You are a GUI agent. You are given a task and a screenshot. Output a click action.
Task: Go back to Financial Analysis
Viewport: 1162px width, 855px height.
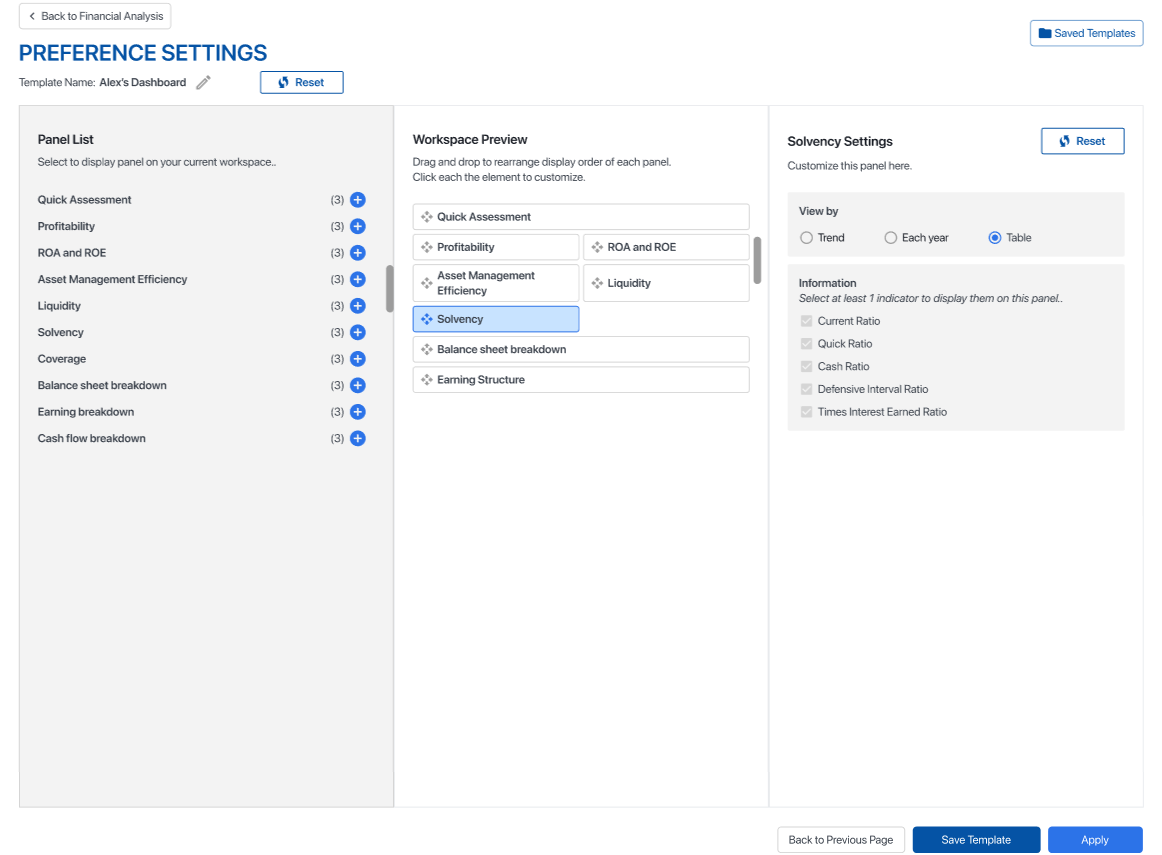tap(95, 17)
